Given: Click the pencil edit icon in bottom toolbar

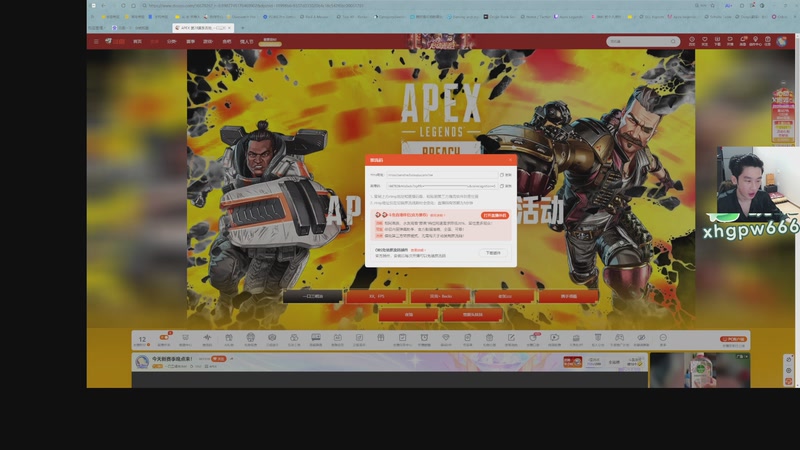Looking at the screenshot, I should 511,339.
